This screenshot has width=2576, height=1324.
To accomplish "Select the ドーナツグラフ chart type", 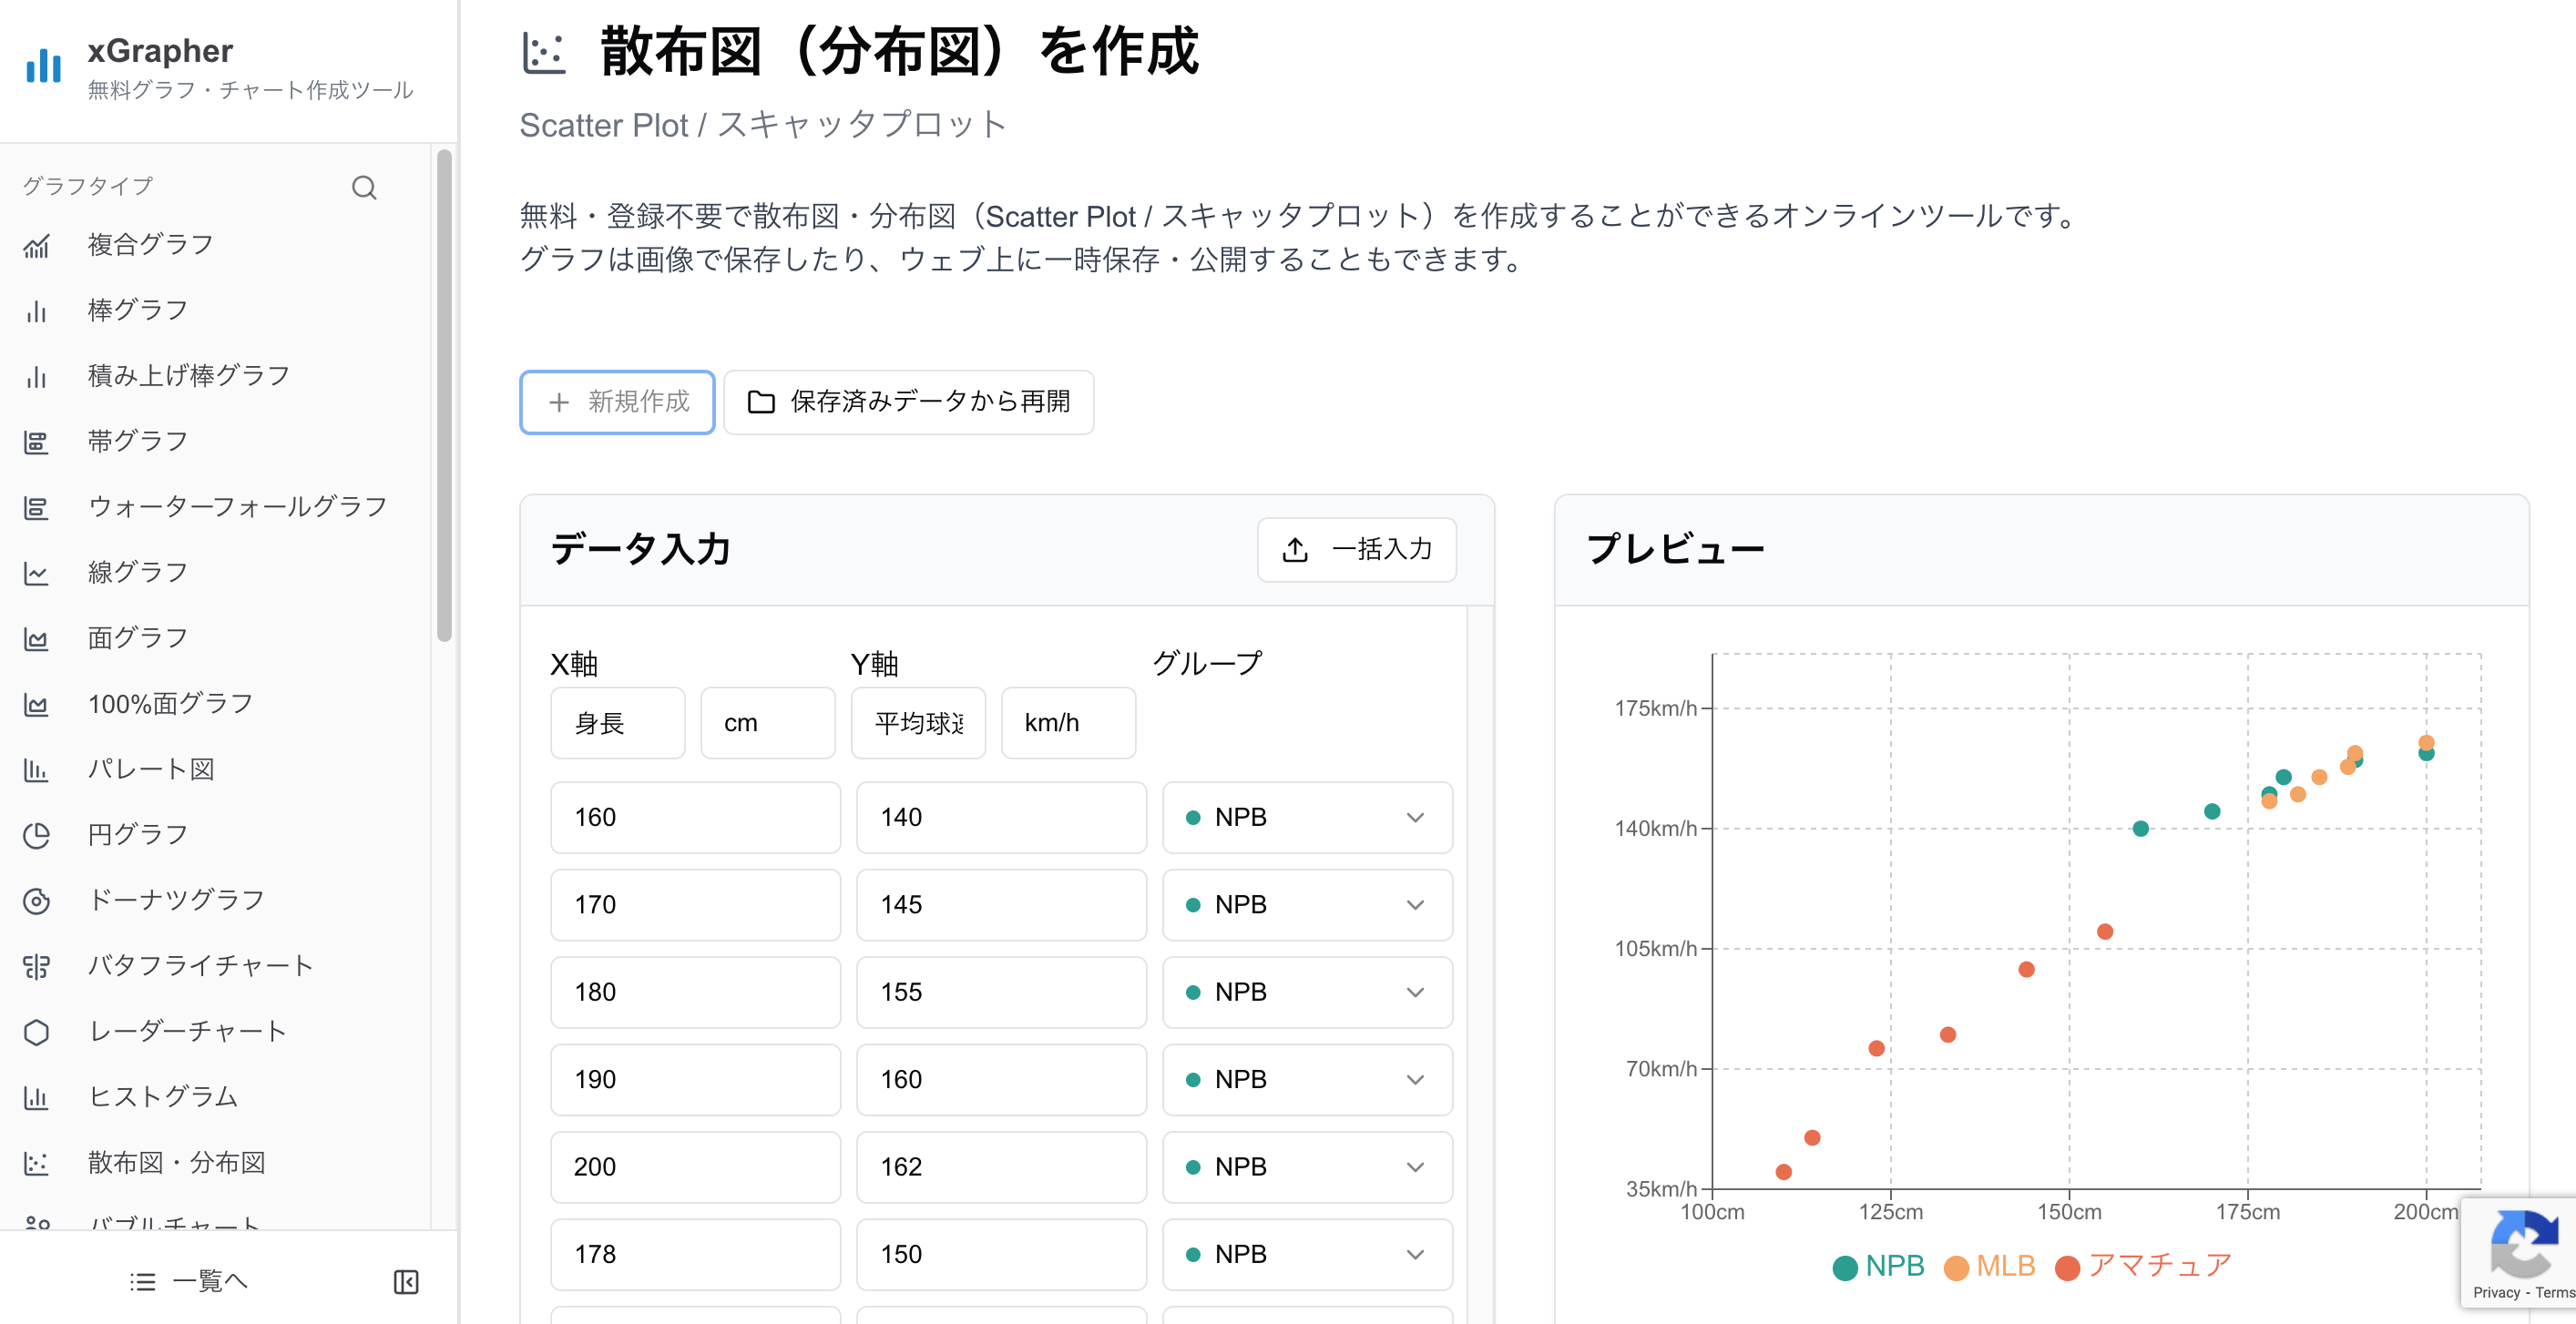I will 175,898.
